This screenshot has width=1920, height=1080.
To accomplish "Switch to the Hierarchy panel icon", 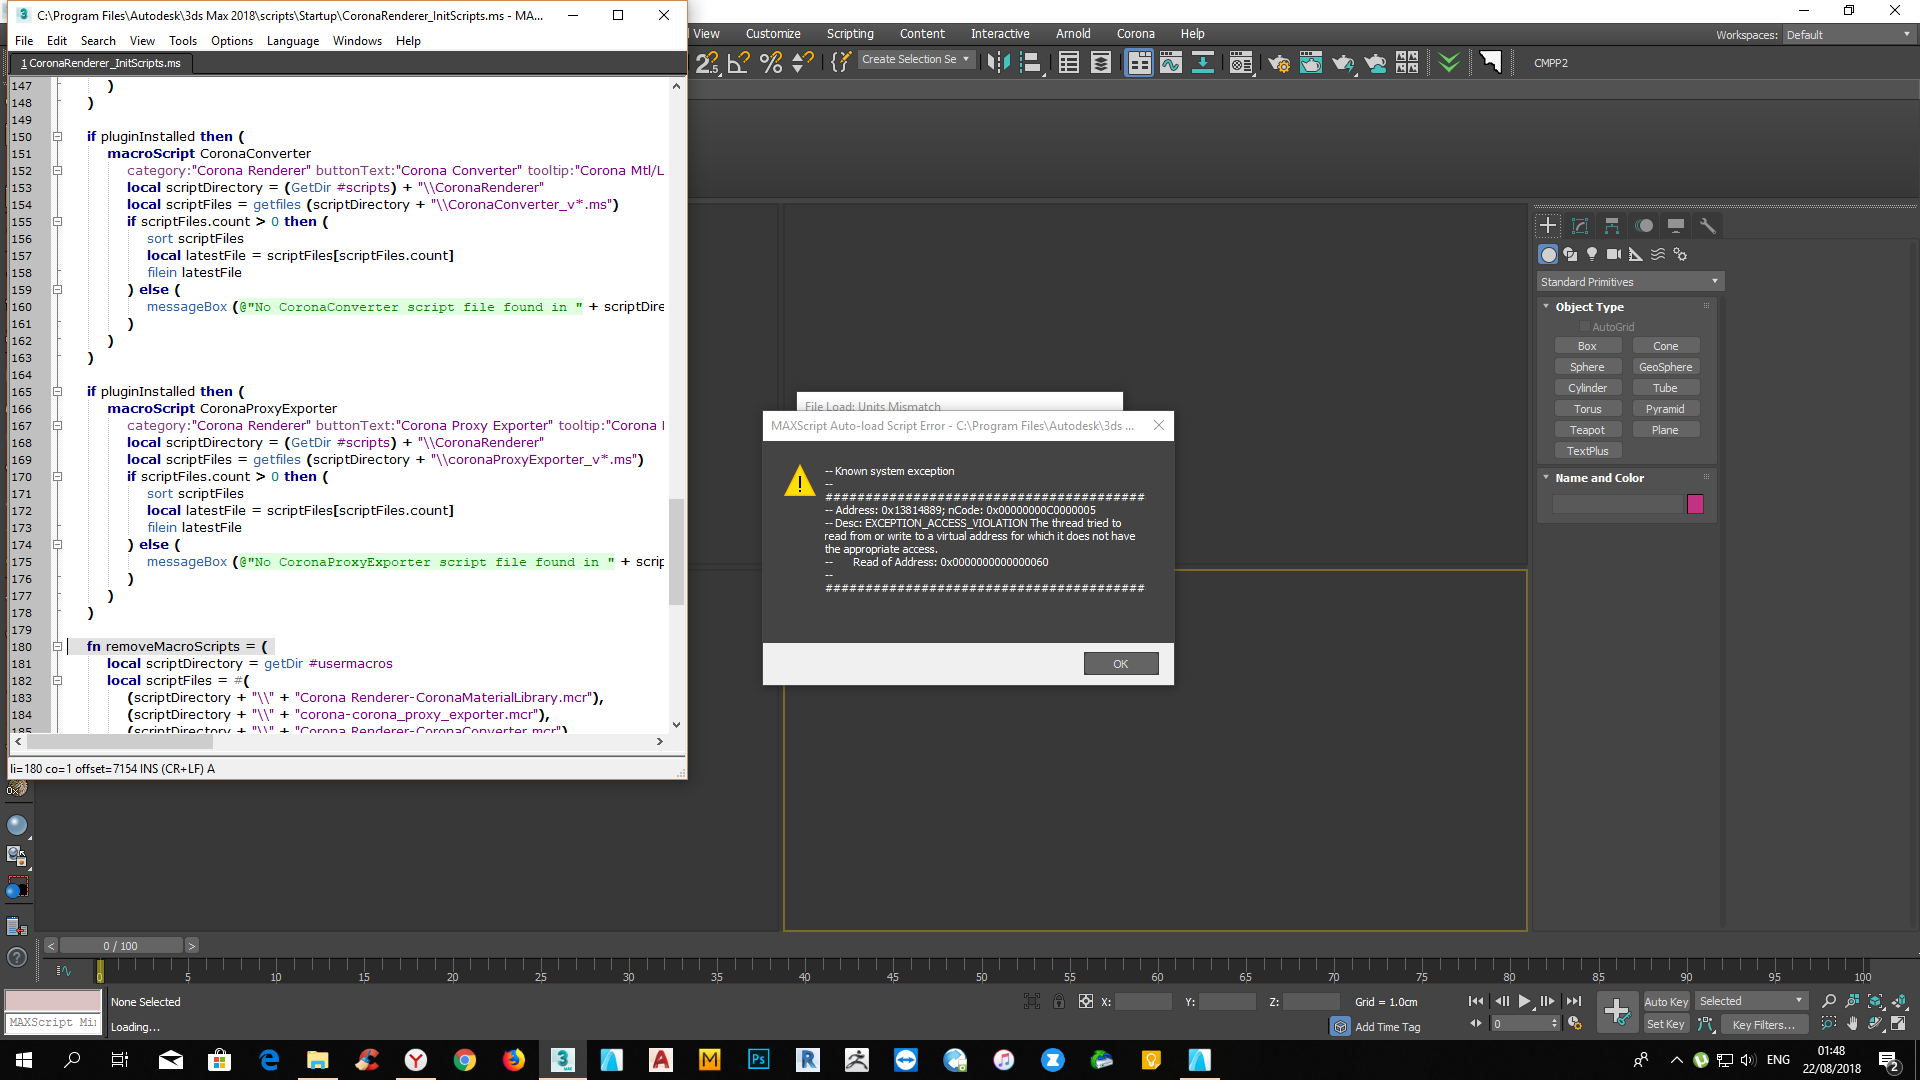I will click(x=1612, y=226).
